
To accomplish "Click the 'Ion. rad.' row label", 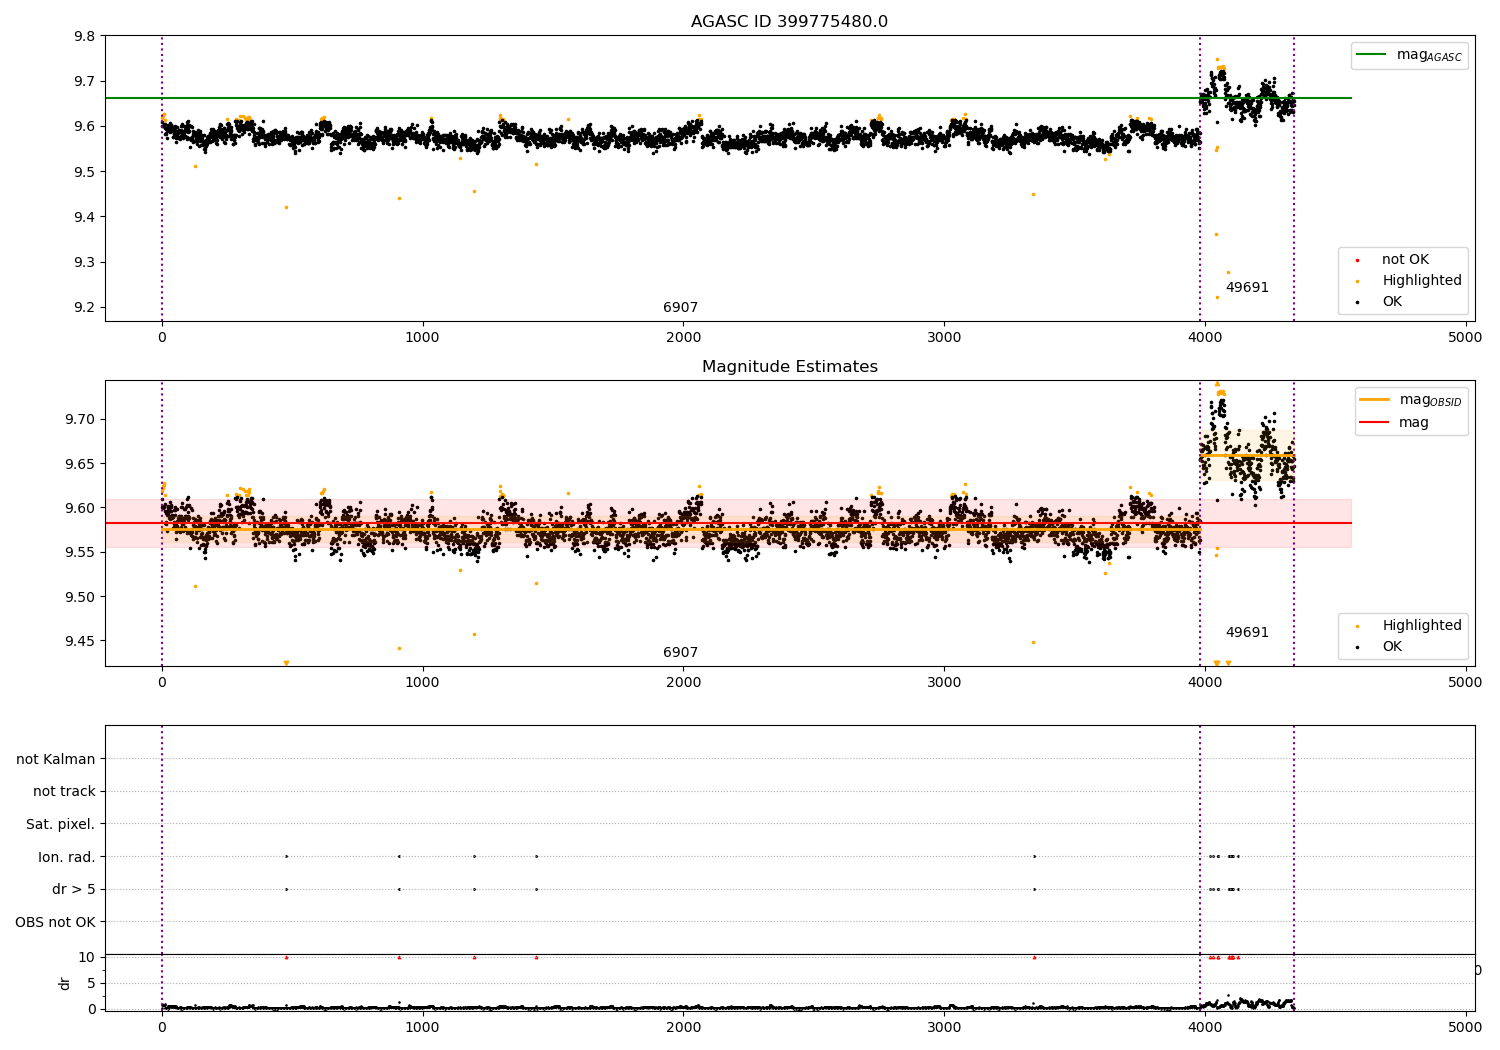I will point(67,857).
